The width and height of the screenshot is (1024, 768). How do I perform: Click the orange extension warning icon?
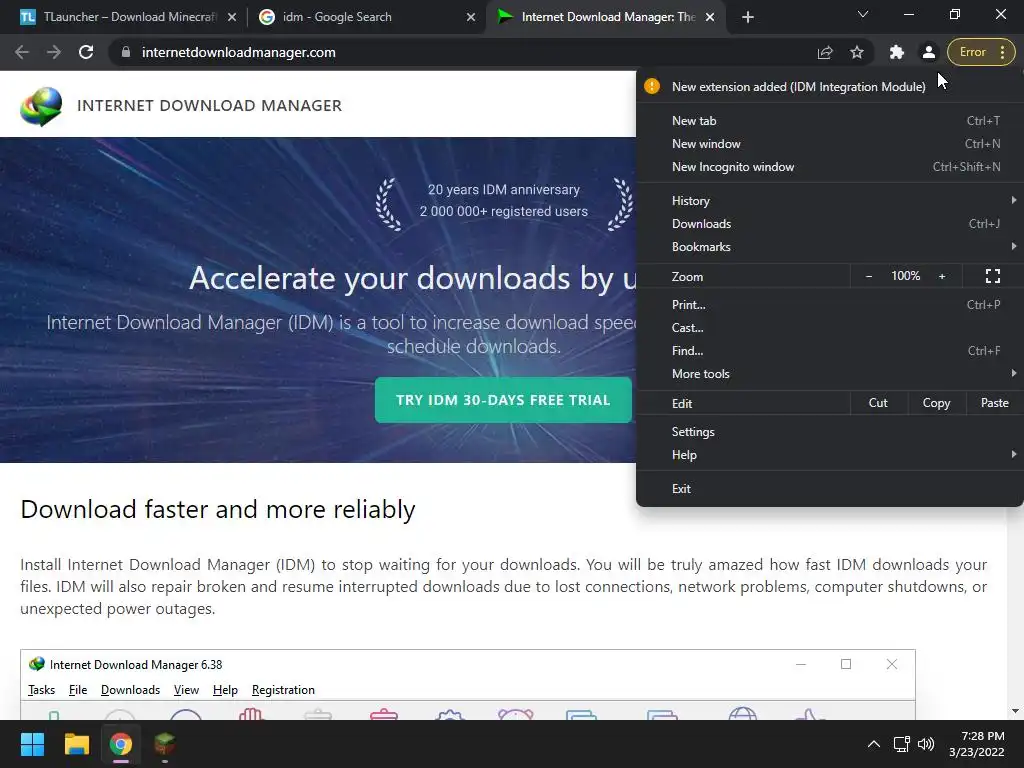(x=652, y=86)
